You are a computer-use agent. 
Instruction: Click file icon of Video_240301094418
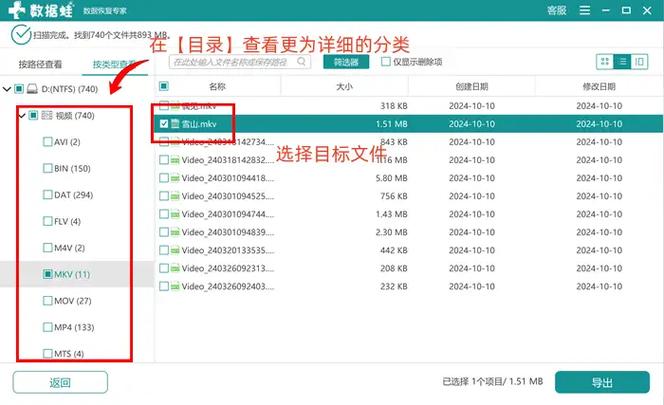(x=175, y=178)
